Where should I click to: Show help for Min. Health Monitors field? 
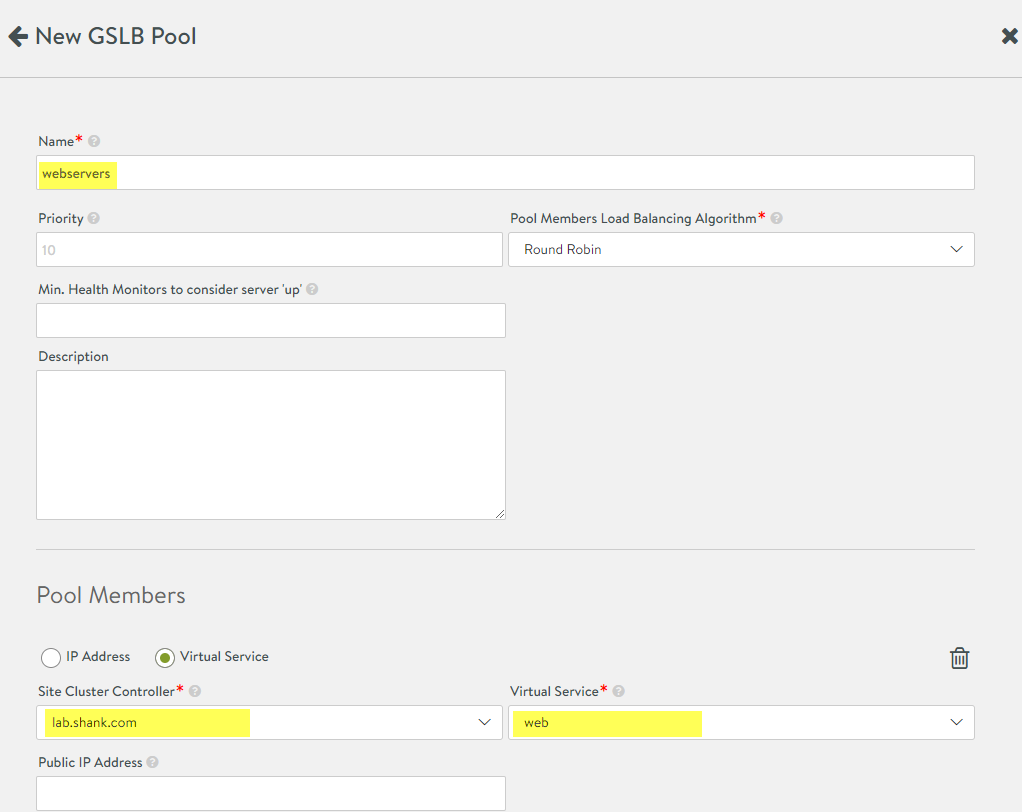[312, 289]
